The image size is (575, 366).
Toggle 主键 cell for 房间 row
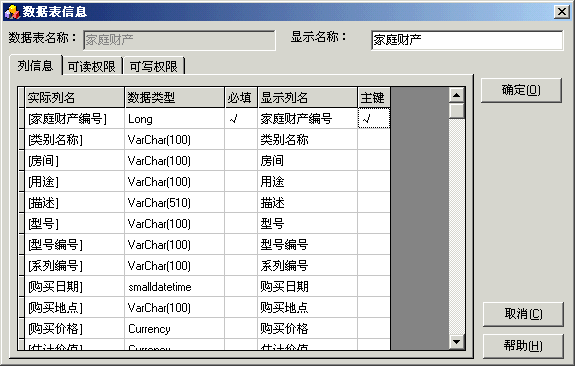pyautogui.click(x=374, y=160)
